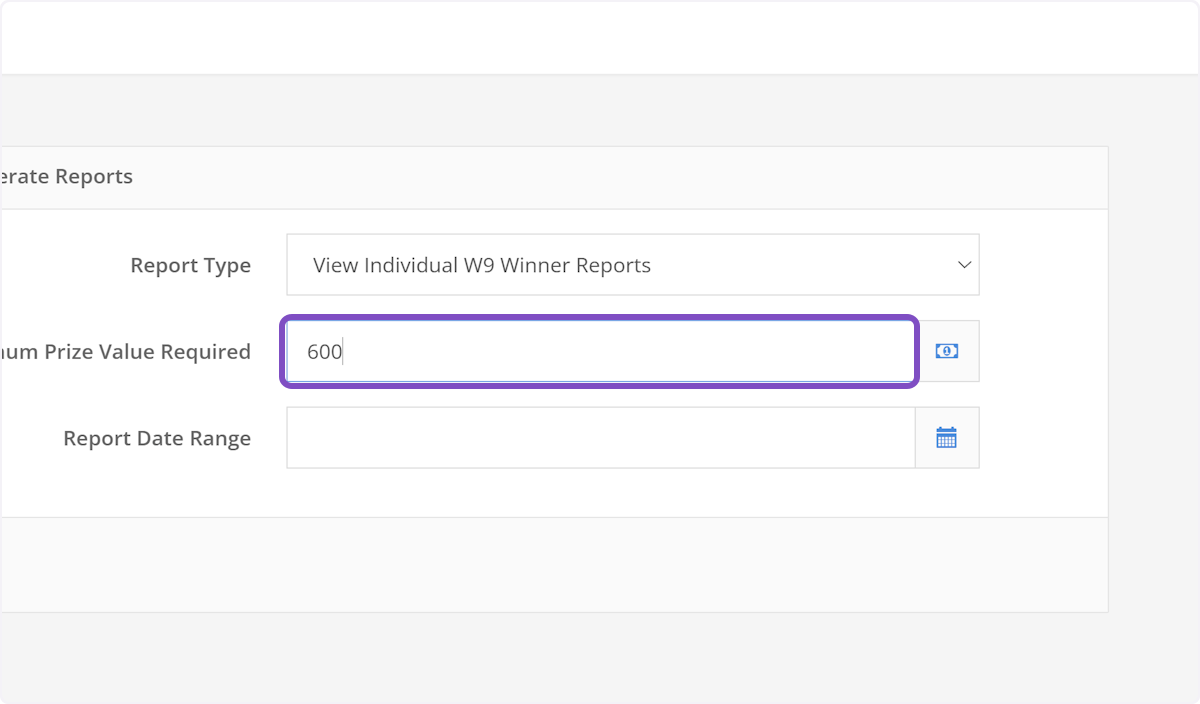1200x704 pixels.
Task: Click the Report Type label
Action: pyautogui.click(x=190, y=265)
